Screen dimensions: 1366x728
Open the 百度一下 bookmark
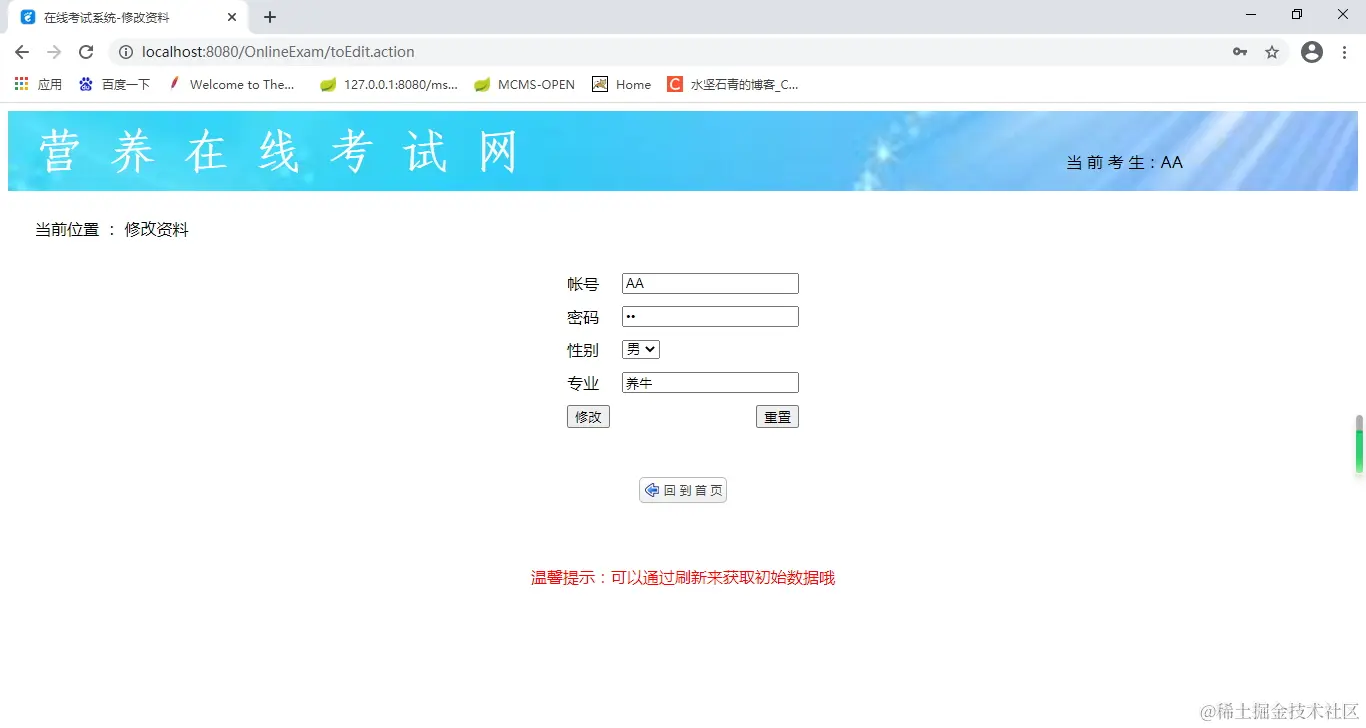coord(113,84)
